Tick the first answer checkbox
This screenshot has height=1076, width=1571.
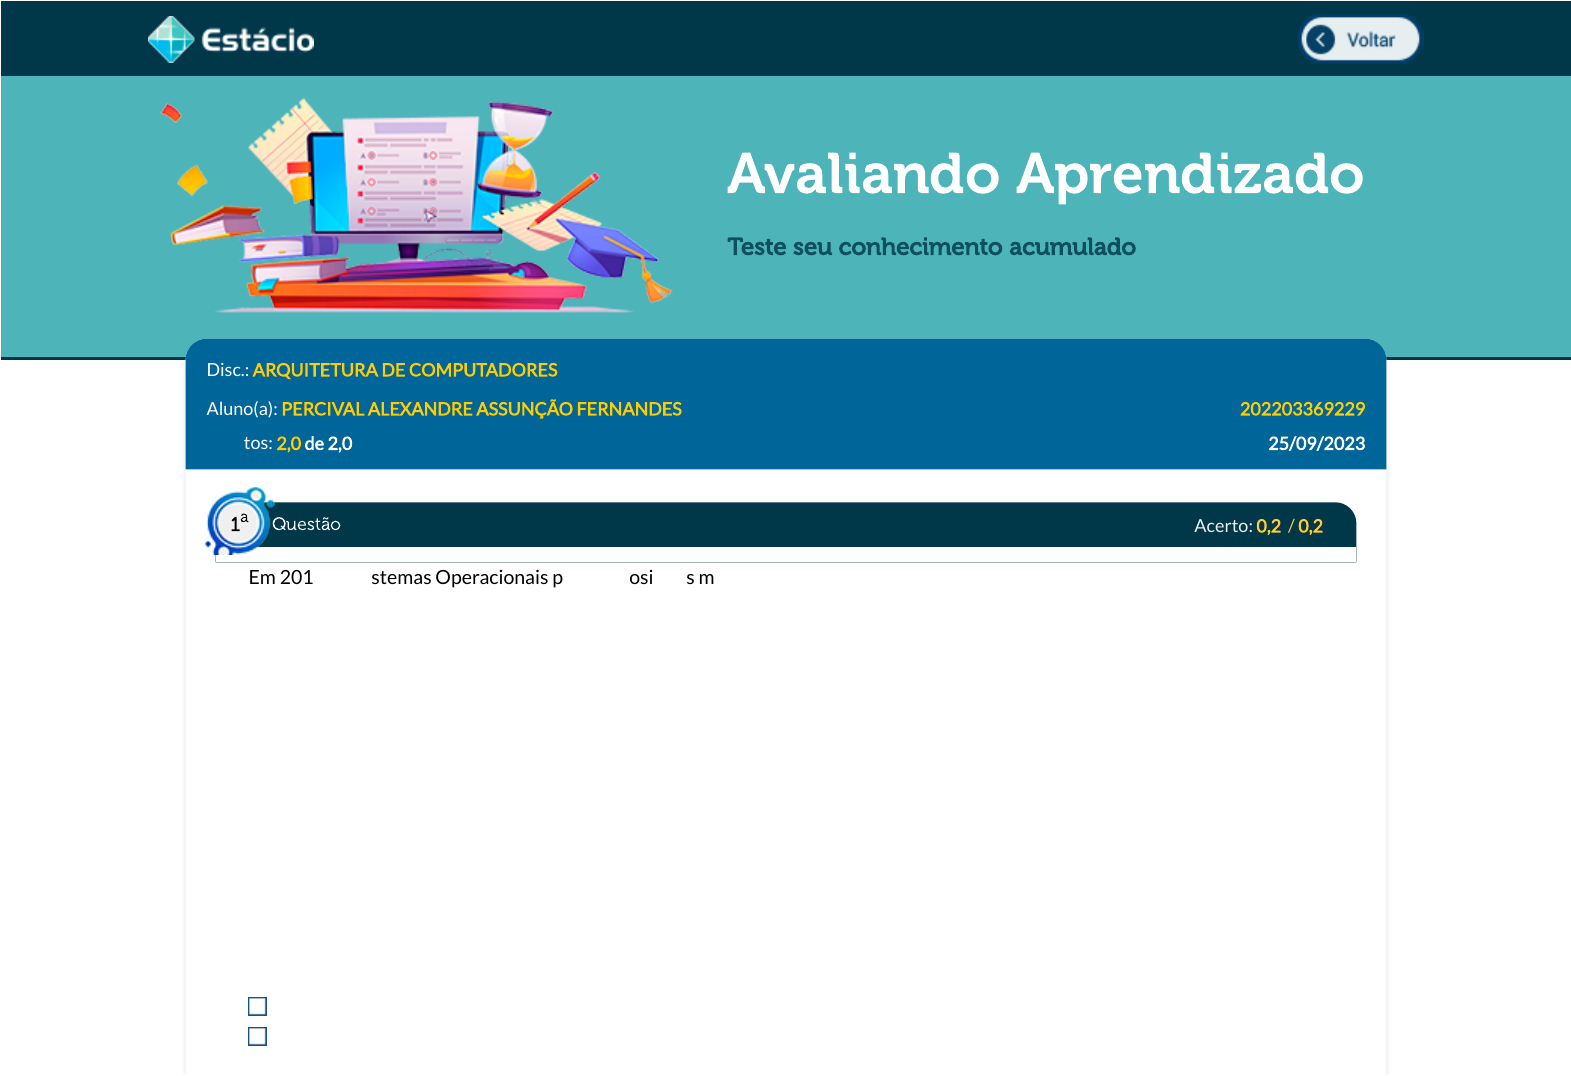point(257,1006)
